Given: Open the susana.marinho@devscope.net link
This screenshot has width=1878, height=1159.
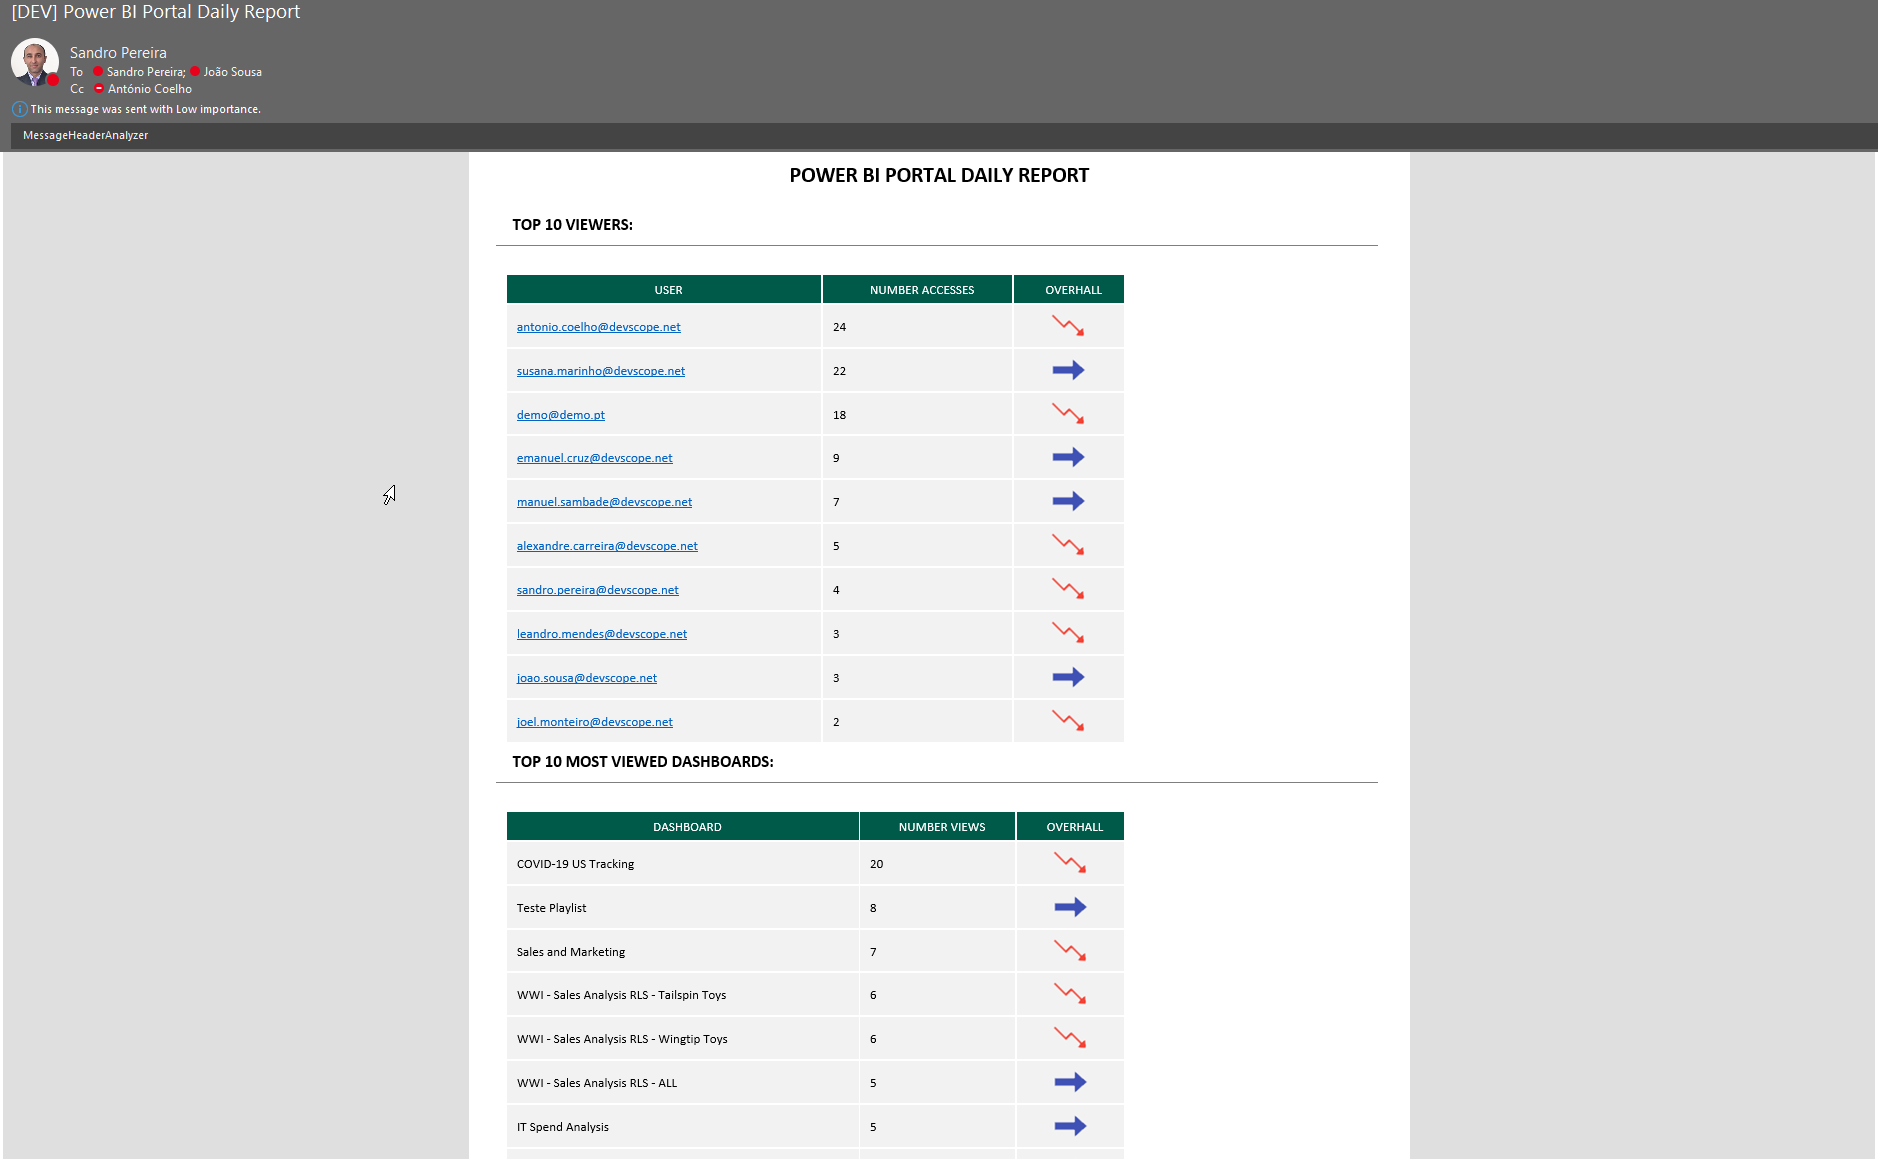Looking at the screenshot, I should [x=600, y=371].
